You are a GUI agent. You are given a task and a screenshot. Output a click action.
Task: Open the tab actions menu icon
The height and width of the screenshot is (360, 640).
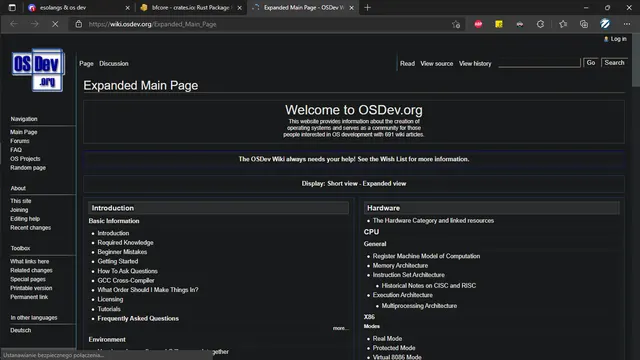[x=12, y=7]
